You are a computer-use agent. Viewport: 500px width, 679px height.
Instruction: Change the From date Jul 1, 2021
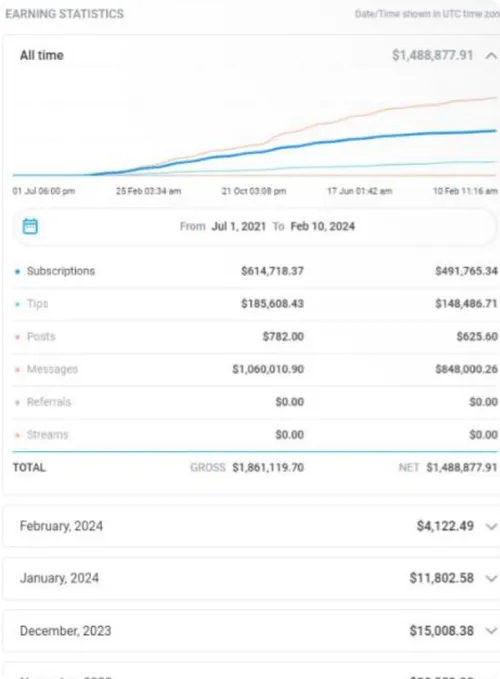[x=239, y=226]
